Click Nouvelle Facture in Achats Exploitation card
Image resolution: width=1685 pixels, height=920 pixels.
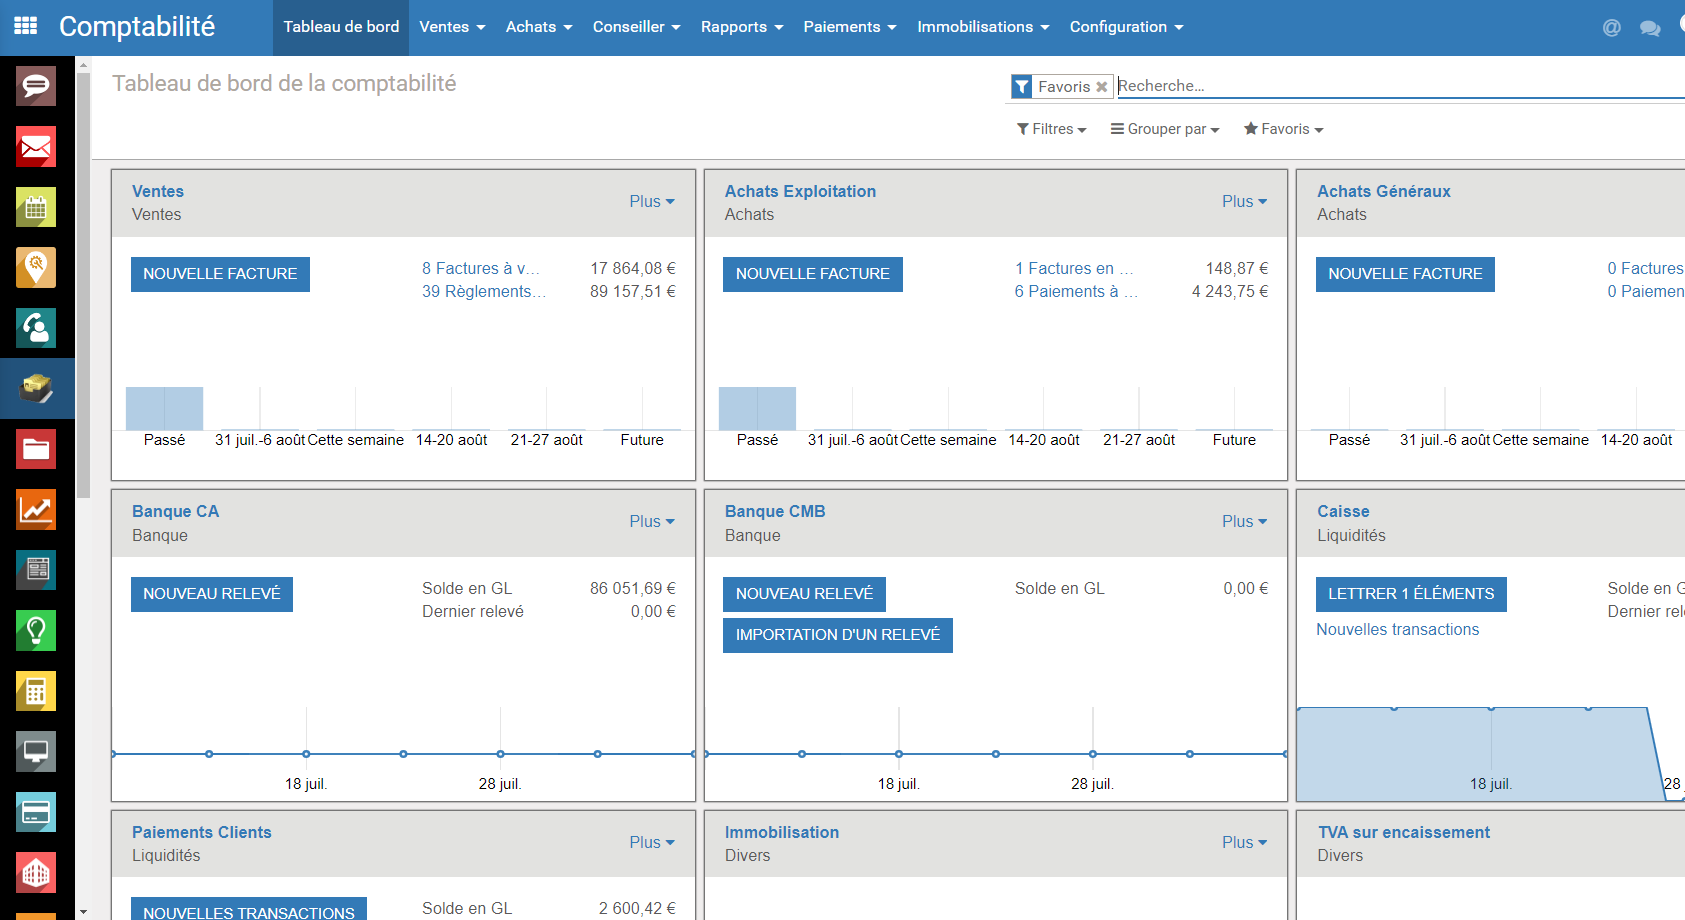point(813,274)
